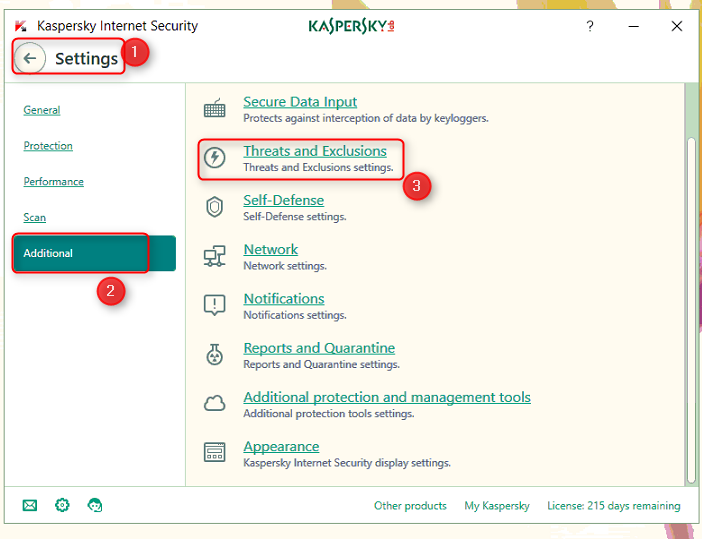Select the Scan section

[34, 218]
